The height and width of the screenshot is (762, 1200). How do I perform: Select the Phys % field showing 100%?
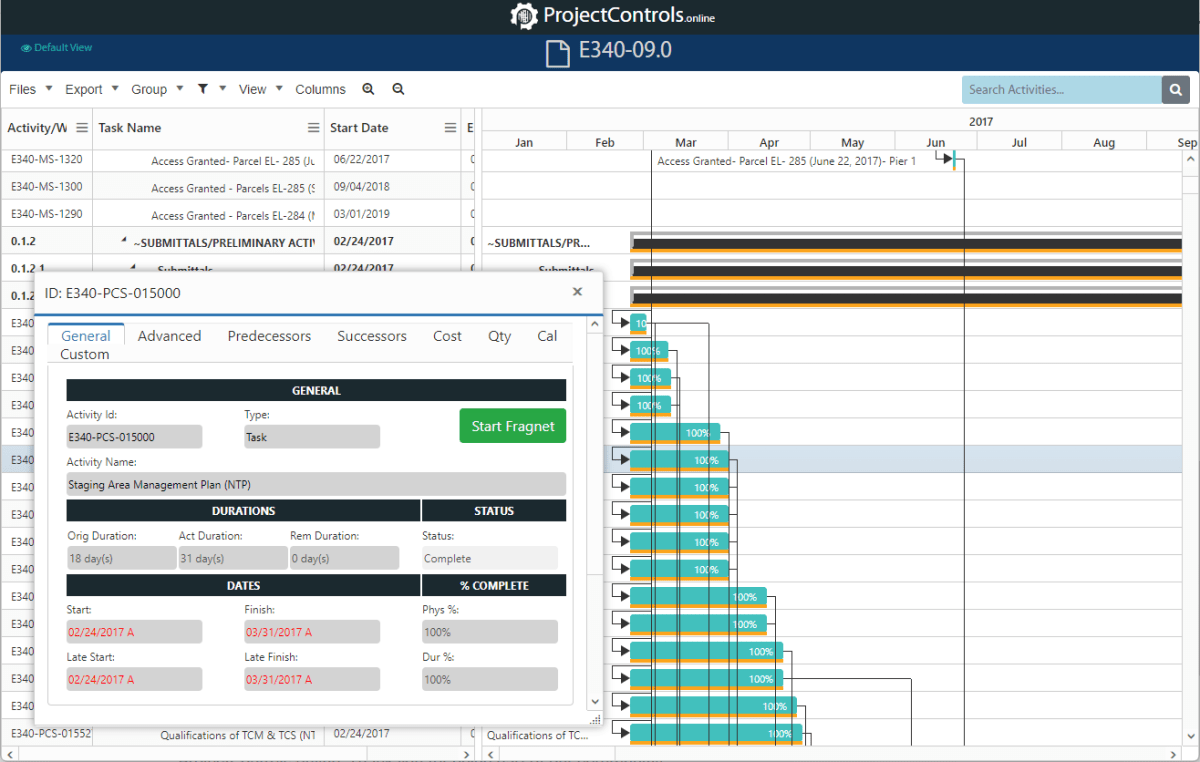click(489, 631)
